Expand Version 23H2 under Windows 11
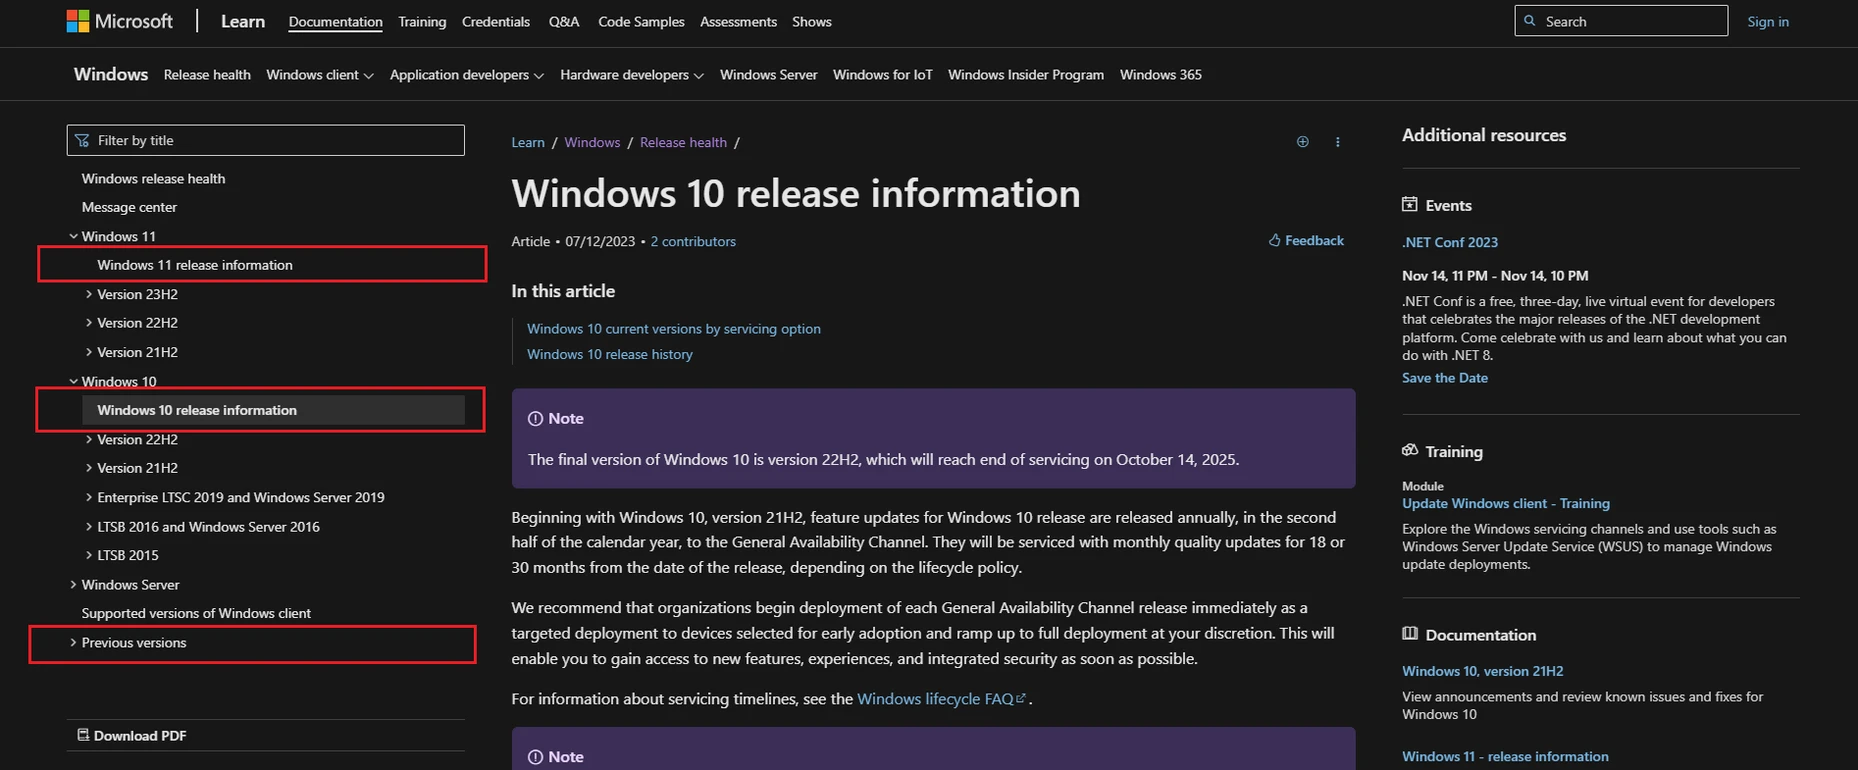This screenshot has width=1858, height=770. coord(89,294)
